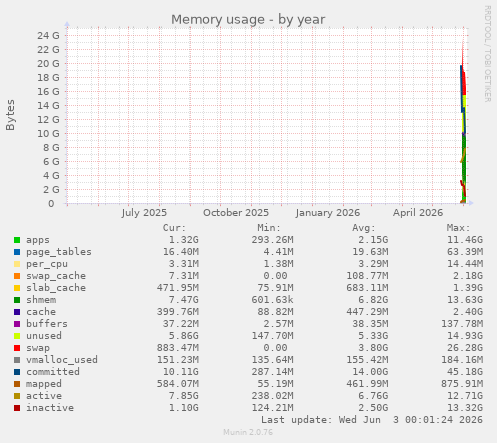Click the October 2025 x-axis label
497x443 pixels.
point(236,213)
